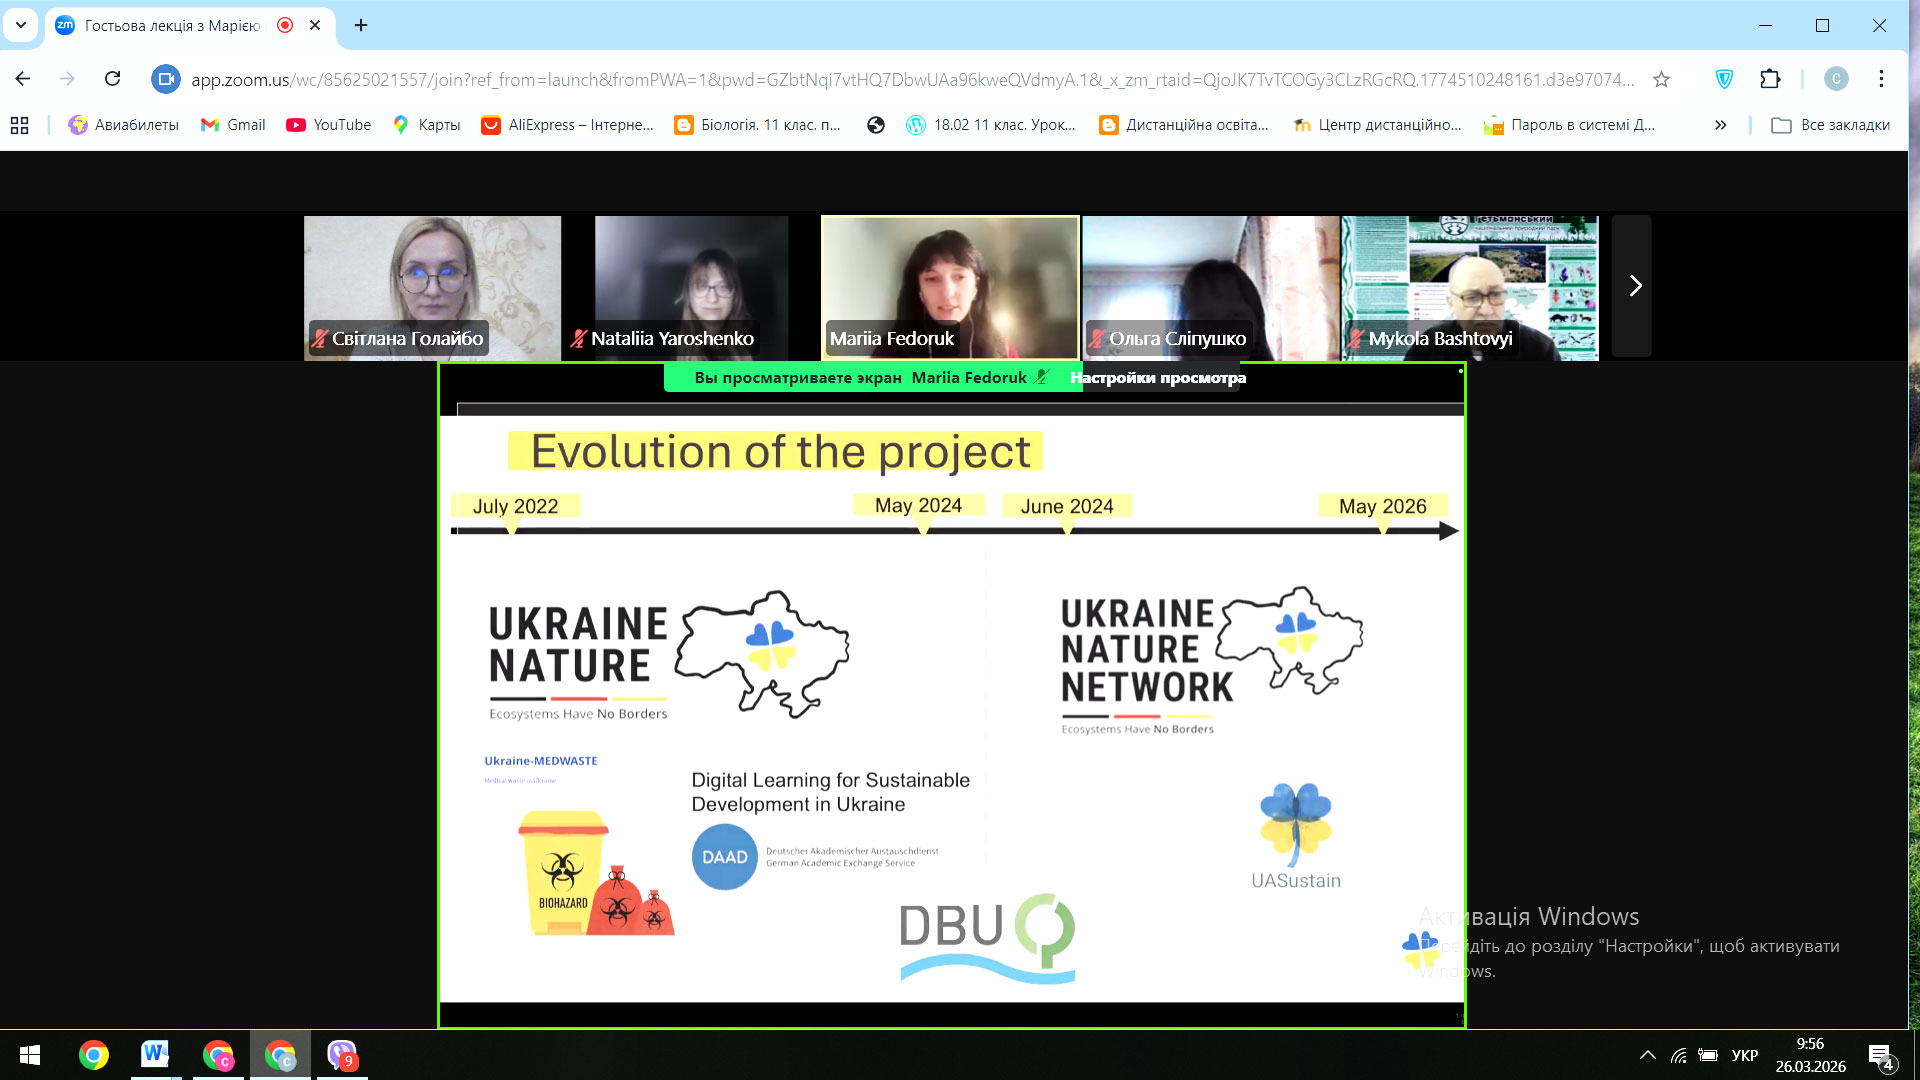Open the Все закладки folder
Viewport: 1920px width, 1080px height.
click(1831, 125)
